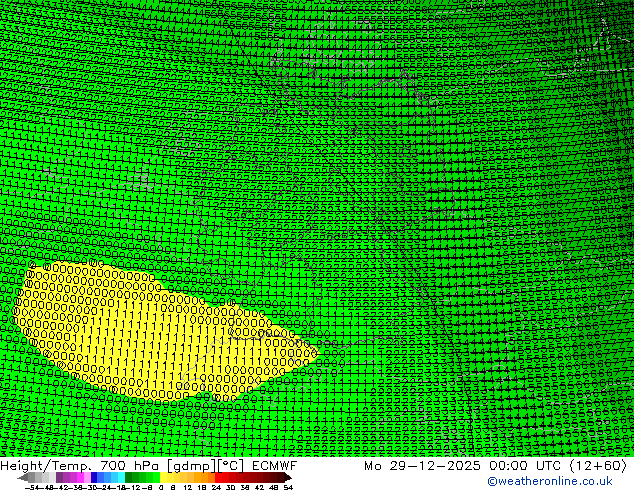The width and height of the screenshot is (634, 490).
Task: Click the [gdmp] unit label
Action: 192,466
